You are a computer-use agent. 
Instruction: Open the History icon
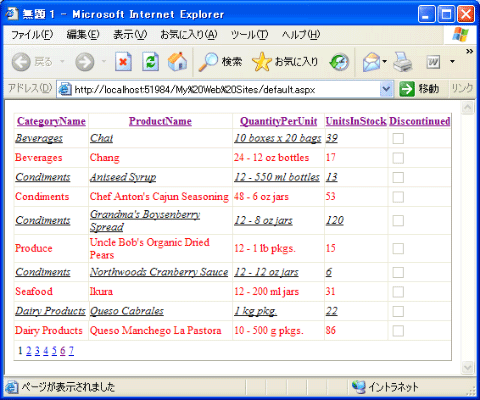click(339, 62)
